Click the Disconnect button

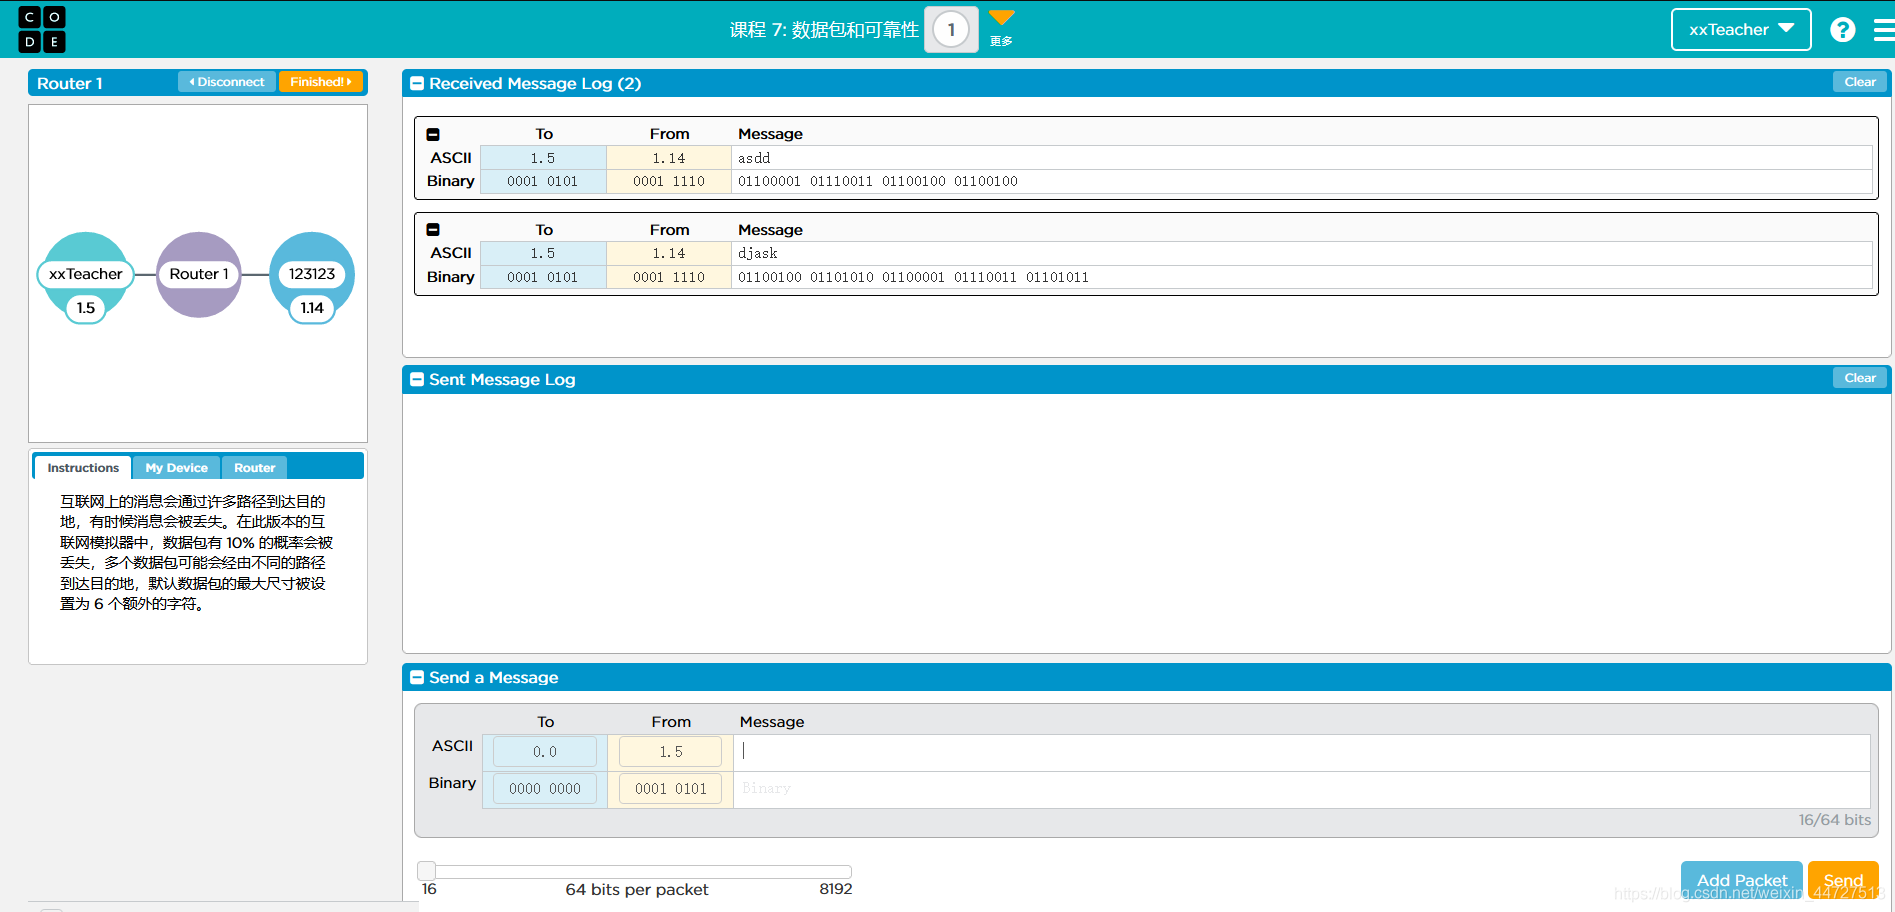(x=227, y=82)
